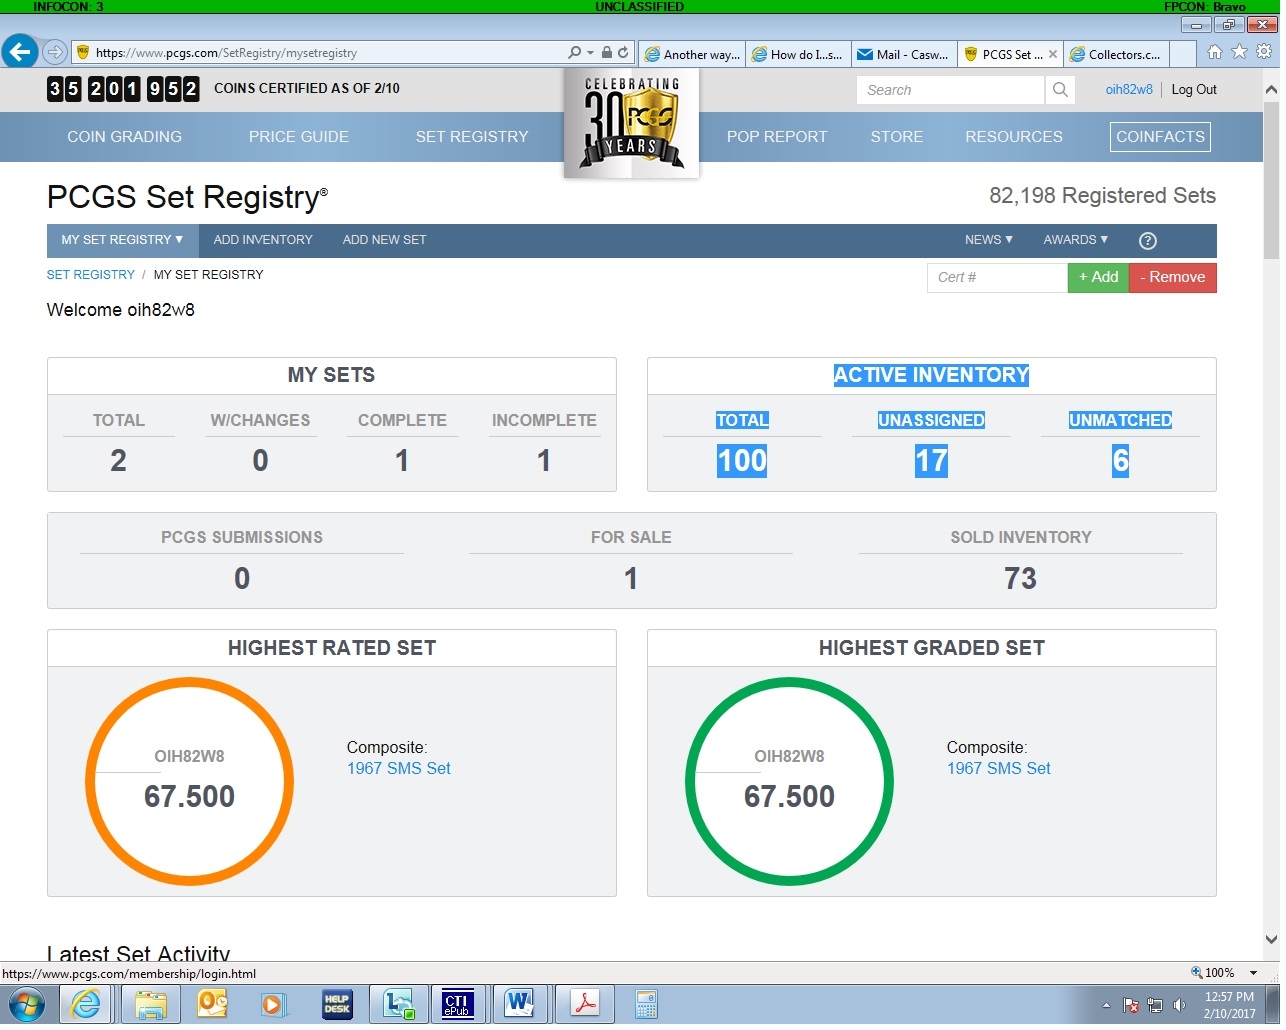Open the CTI ePub taskbar icon

457,1003
